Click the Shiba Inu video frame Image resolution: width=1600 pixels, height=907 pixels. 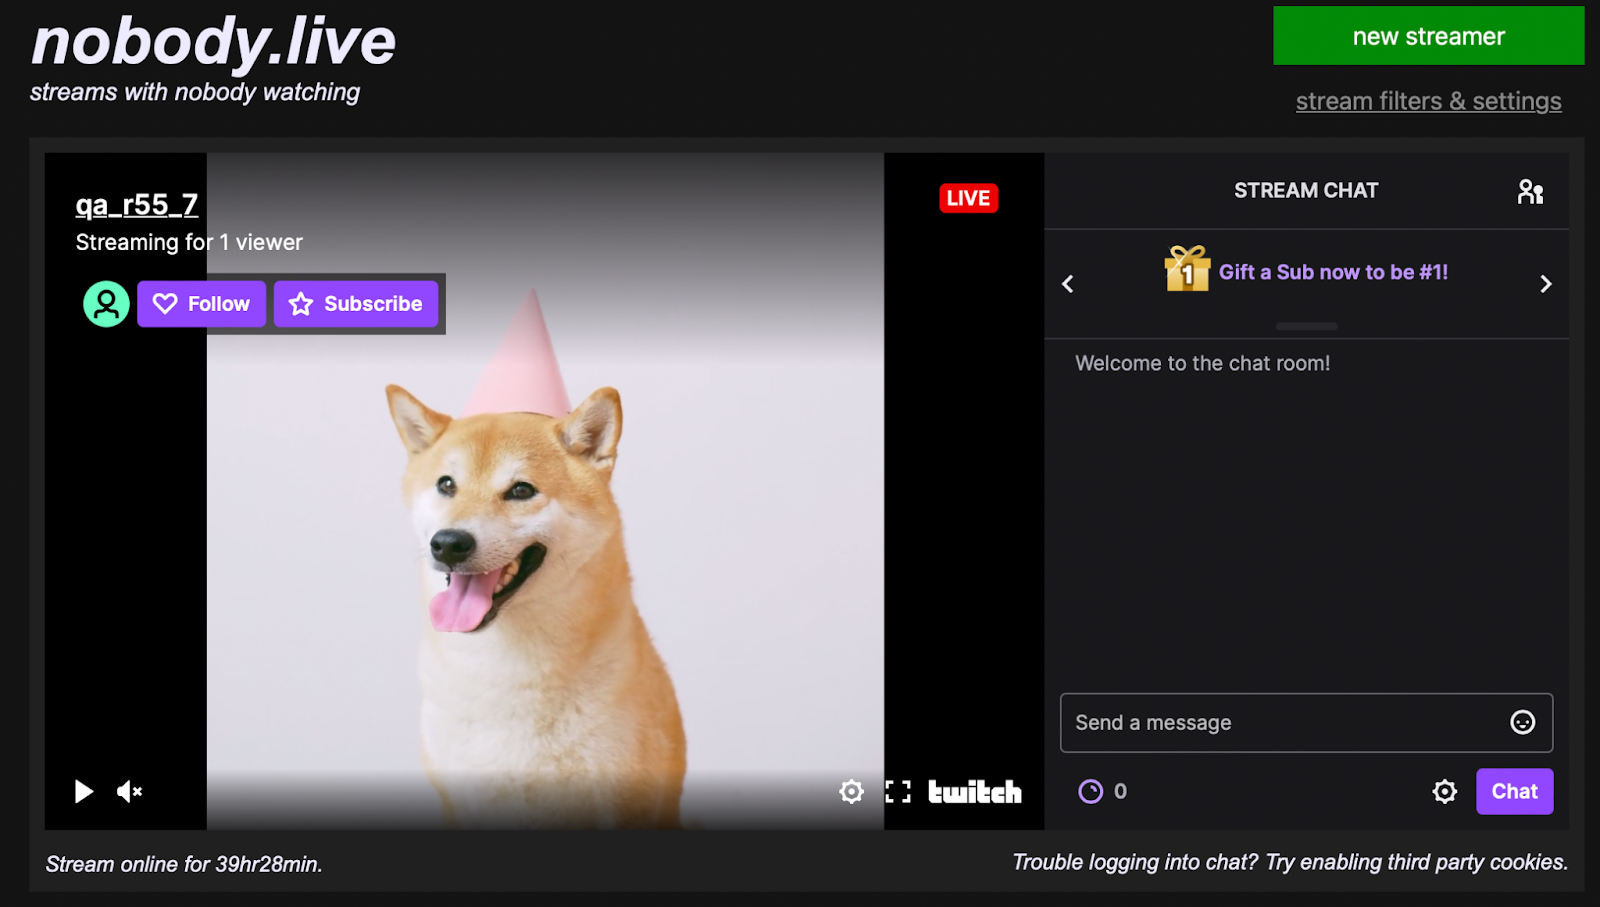coord(545,490)
